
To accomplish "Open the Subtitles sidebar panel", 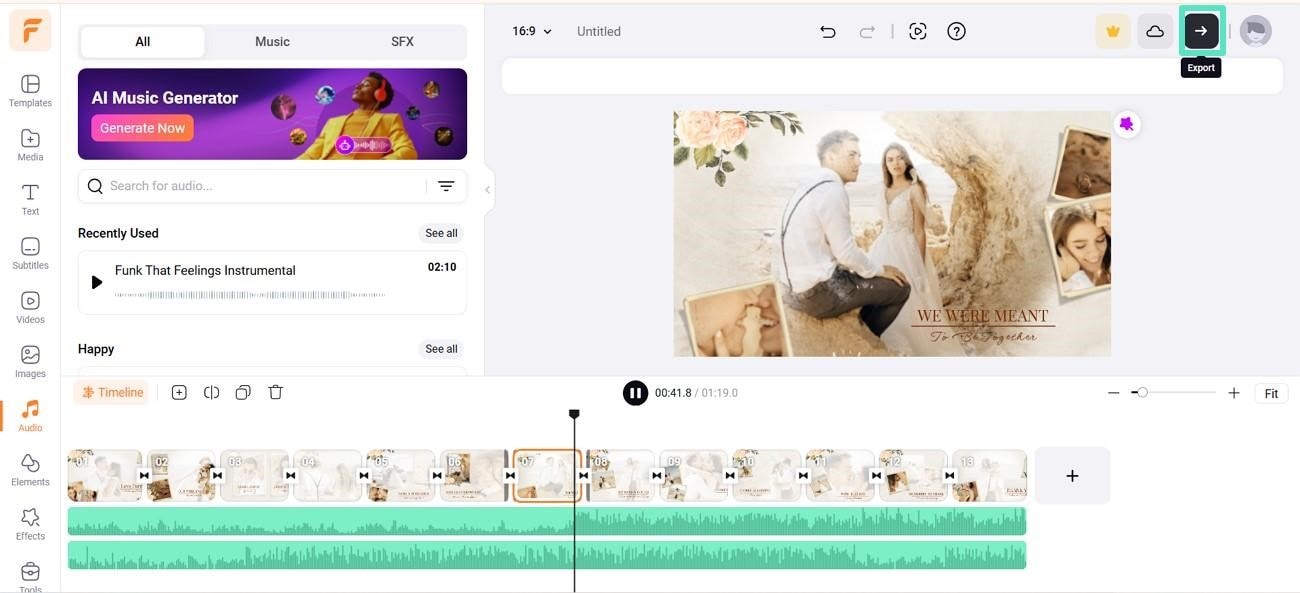I will click(30, 252).
